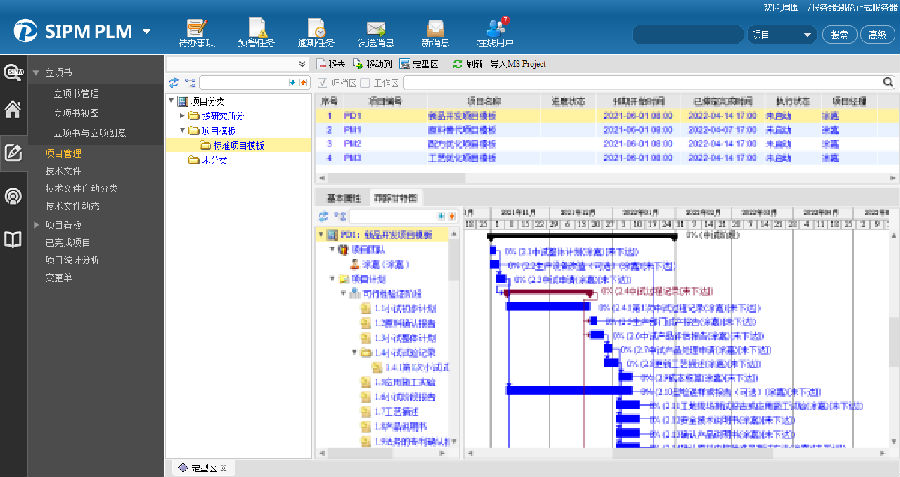Screen dimensions: 900x477
Task: Click the magnifier icon in list filter bar
Action: click(x=887, y=82)
